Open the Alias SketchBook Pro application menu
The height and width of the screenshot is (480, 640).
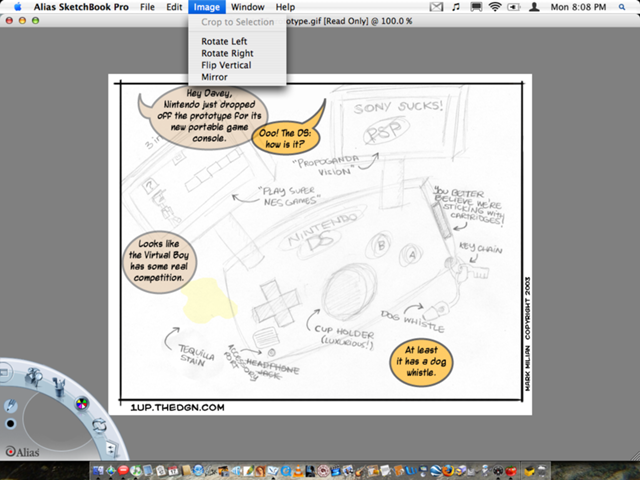(x=81, y=7)
